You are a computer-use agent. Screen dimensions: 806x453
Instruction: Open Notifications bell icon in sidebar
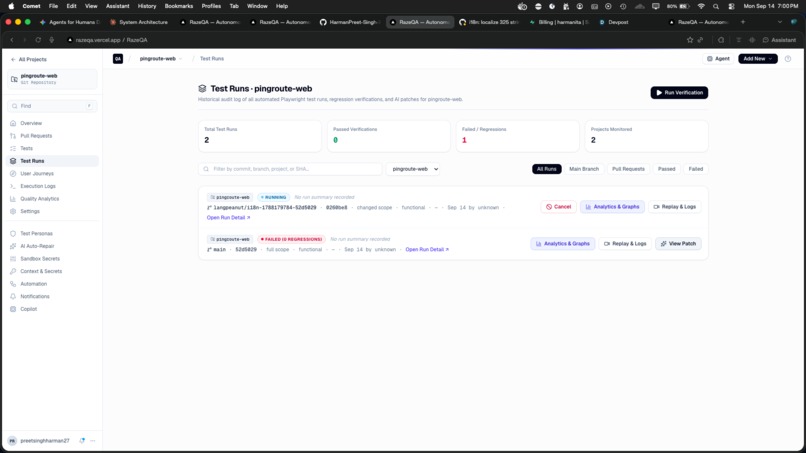[x=13, y=297]
